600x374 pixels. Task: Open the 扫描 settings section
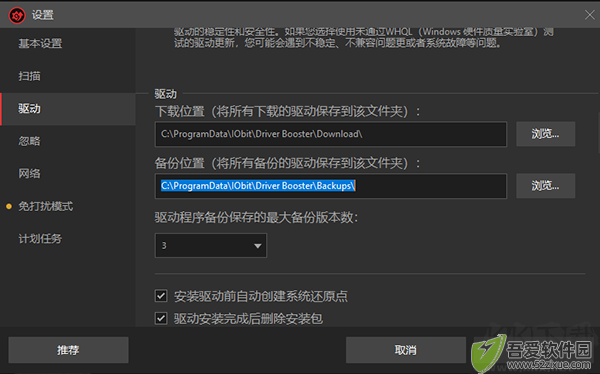(67, 76)
